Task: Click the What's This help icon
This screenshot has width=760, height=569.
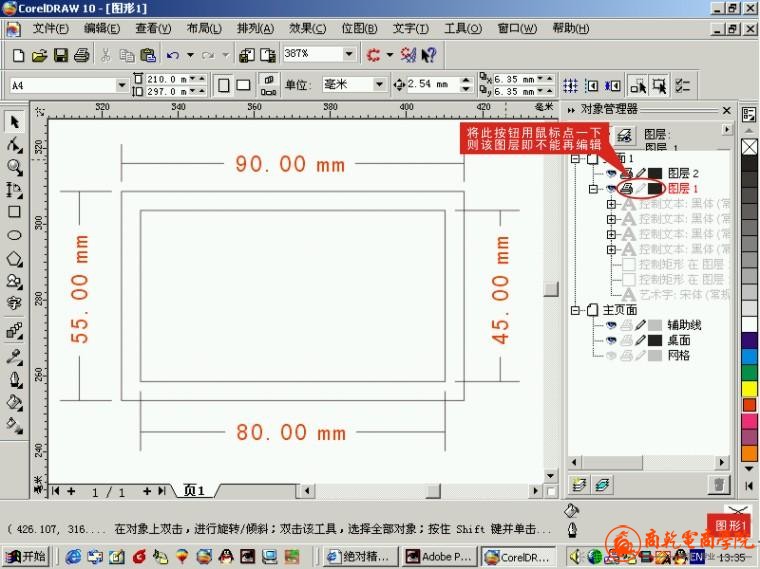Action: pos(429,55)
